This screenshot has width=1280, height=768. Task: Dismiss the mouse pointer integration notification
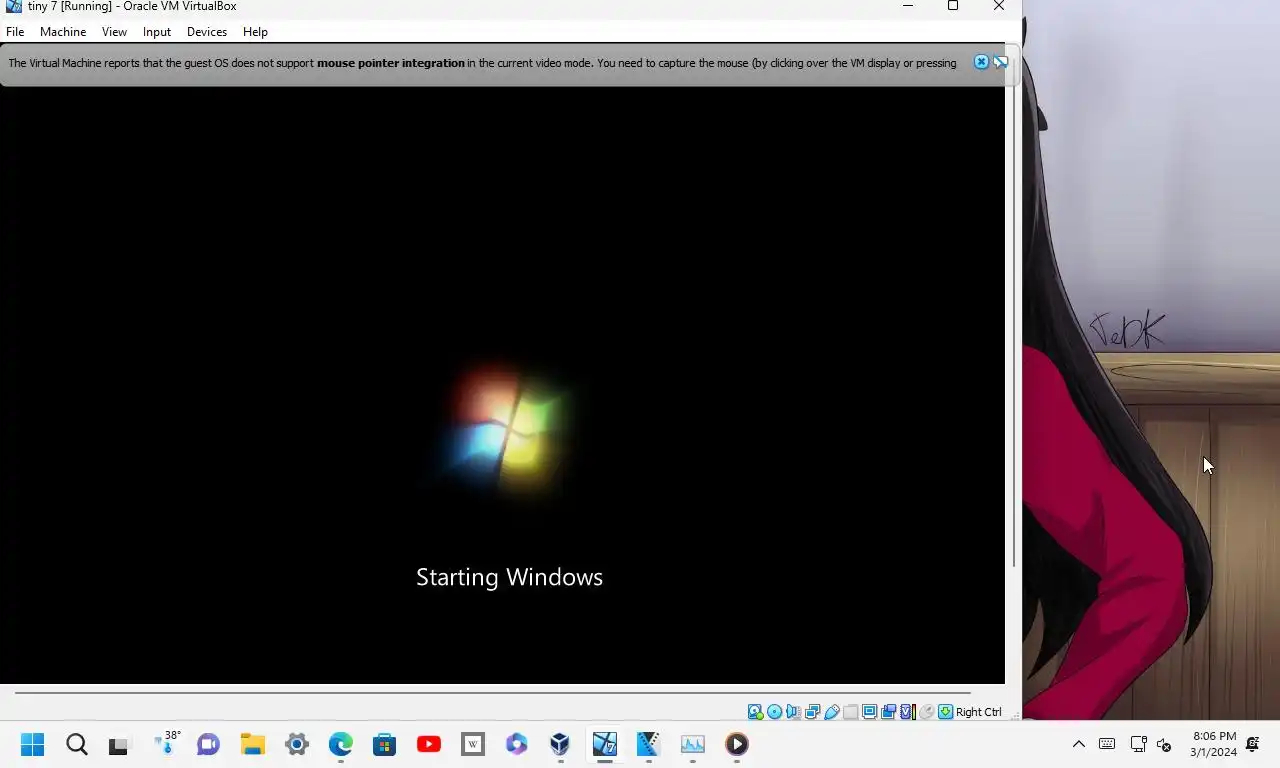coord(981,62)
